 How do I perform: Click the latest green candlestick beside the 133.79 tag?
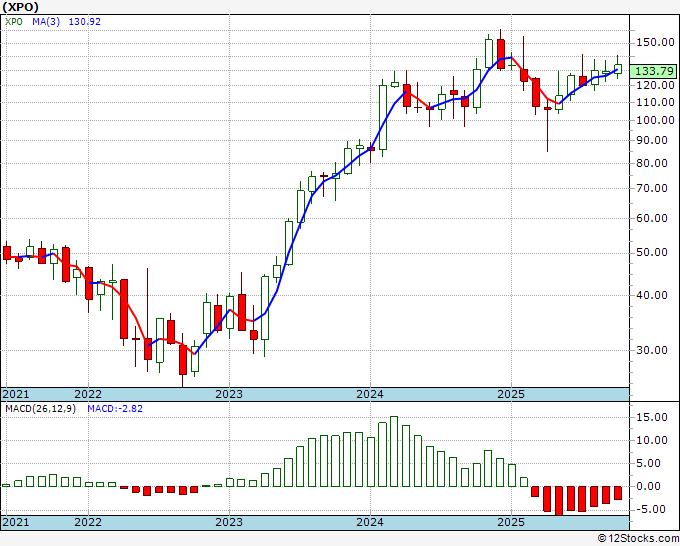(x=618, y=67)
